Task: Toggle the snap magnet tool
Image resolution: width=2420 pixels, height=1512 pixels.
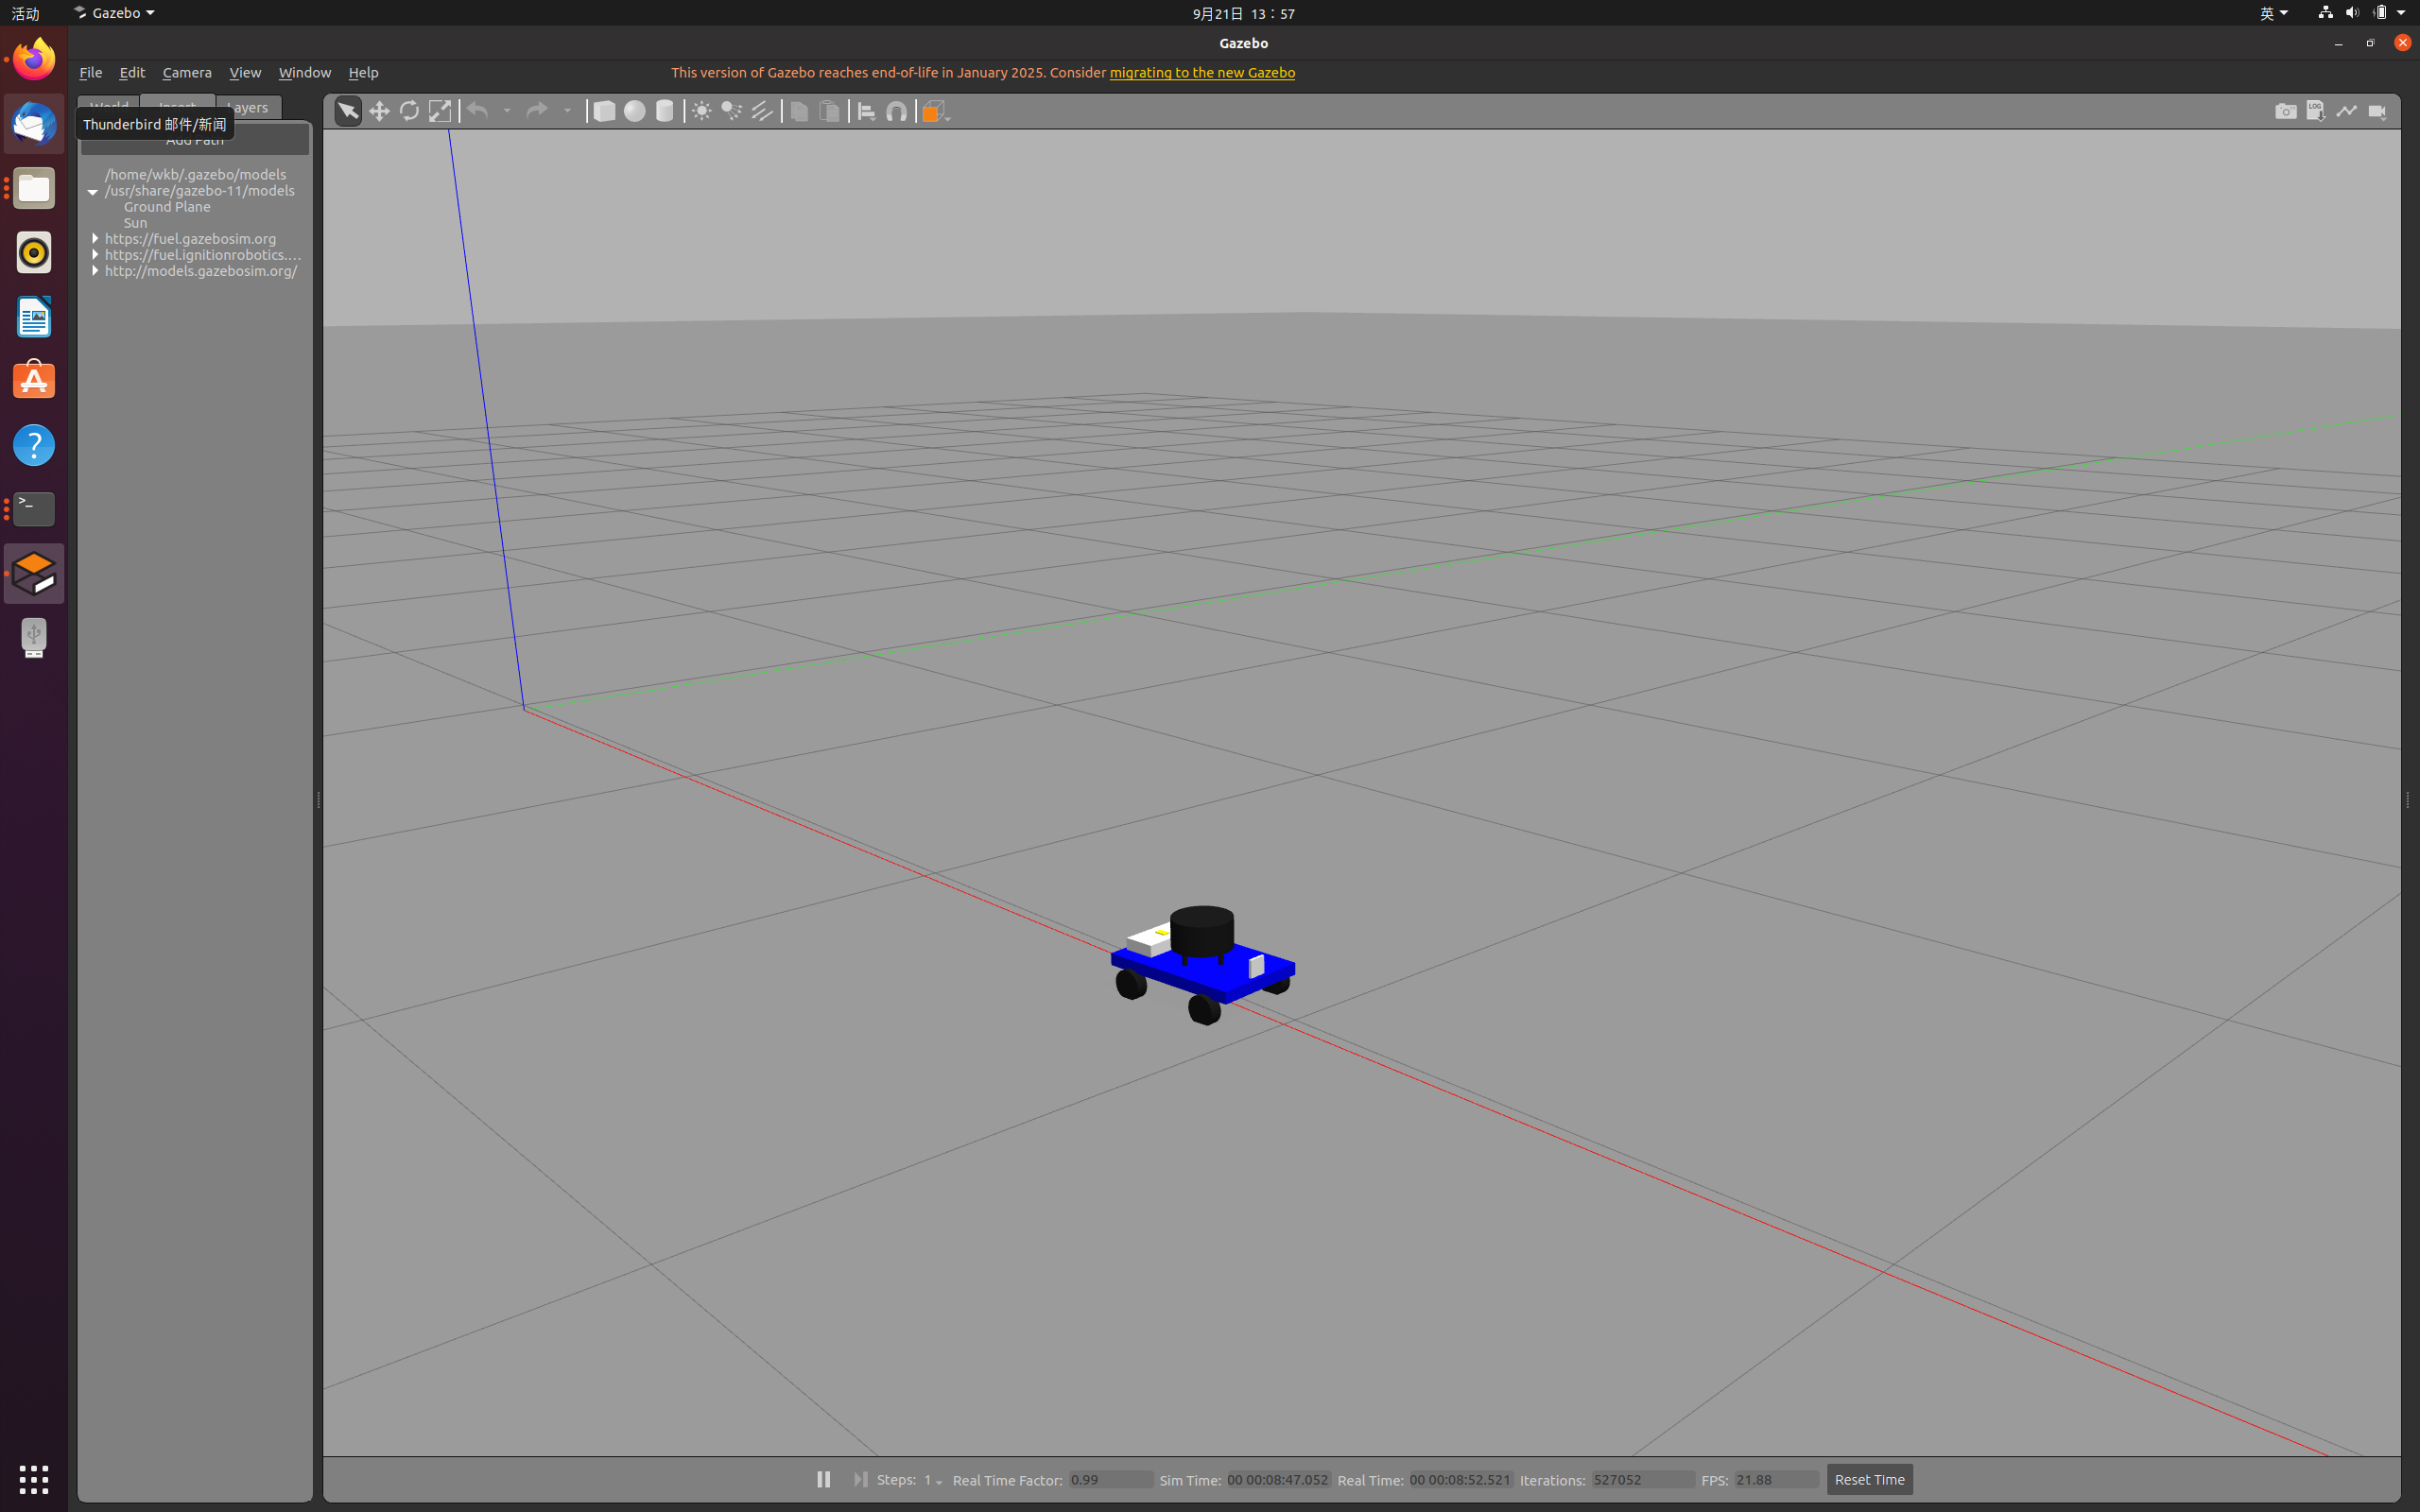Action: [897, 111]
